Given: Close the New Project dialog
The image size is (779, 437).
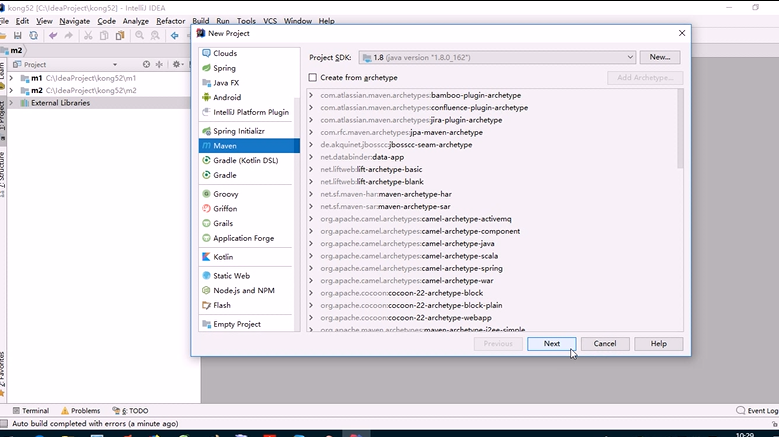Looking at the screenshot, I should click(682, 33).
